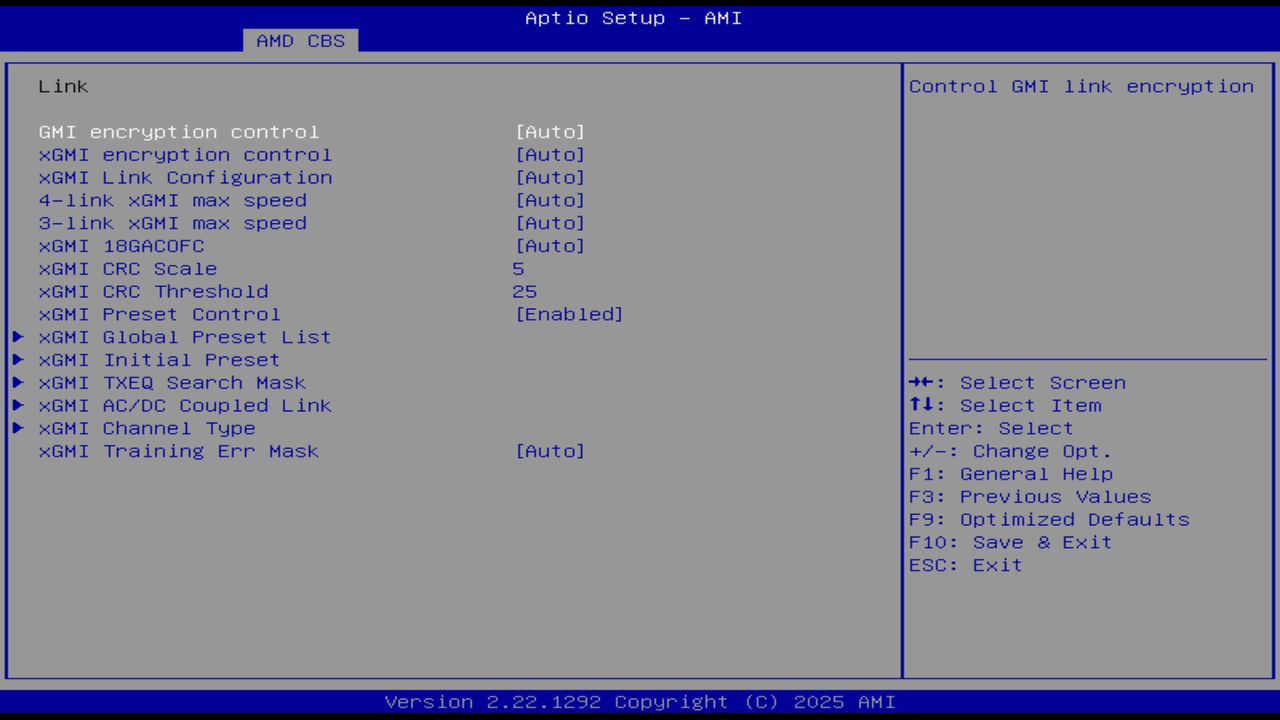Toggle xGMI 18GACOFC Auto setting
Screen dimensions: 1280x720
point(549,246)
